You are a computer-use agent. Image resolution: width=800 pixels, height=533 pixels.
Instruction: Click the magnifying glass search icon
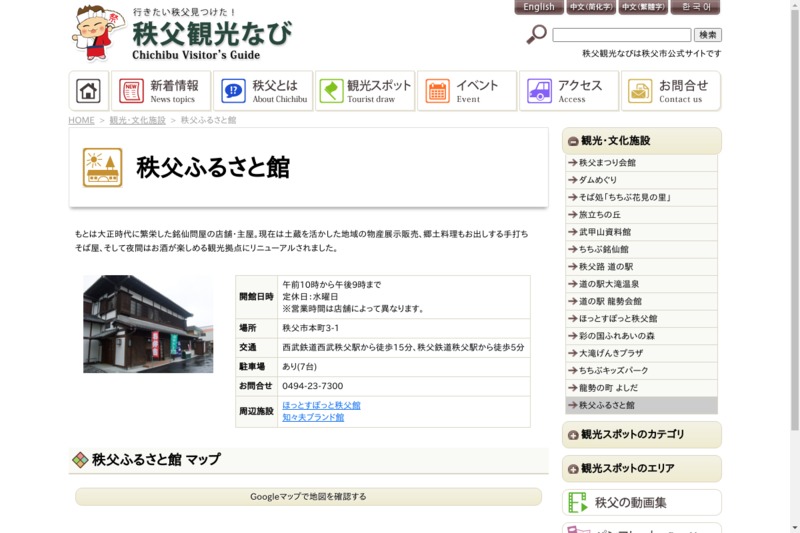pos(537,35)
